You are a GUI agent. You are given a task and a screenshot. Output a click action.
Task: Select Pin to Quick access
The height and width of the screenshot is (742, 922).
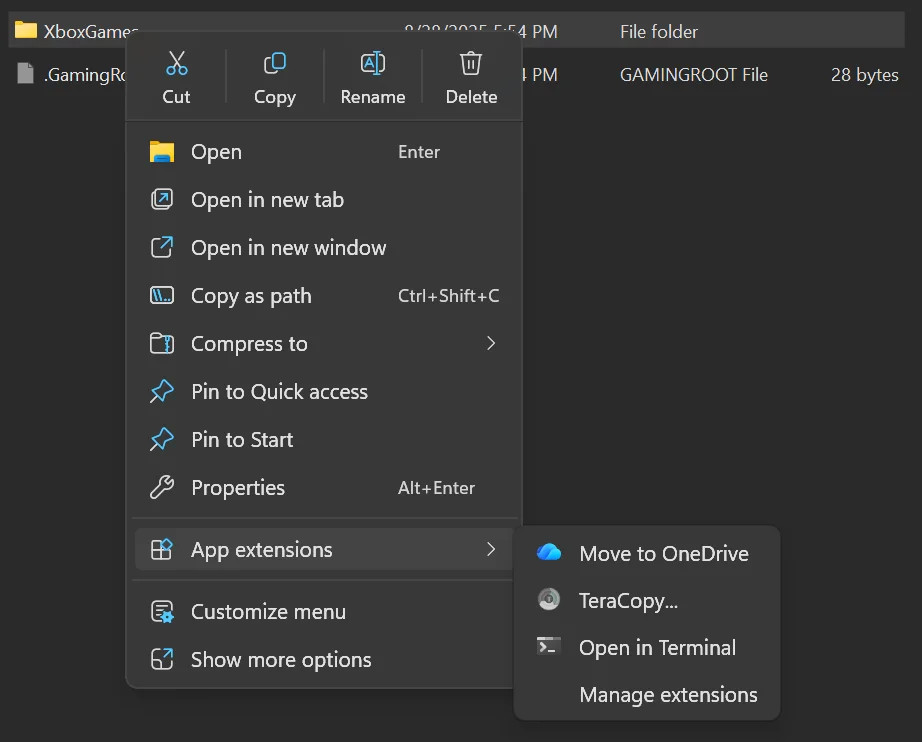coord(324,392)
